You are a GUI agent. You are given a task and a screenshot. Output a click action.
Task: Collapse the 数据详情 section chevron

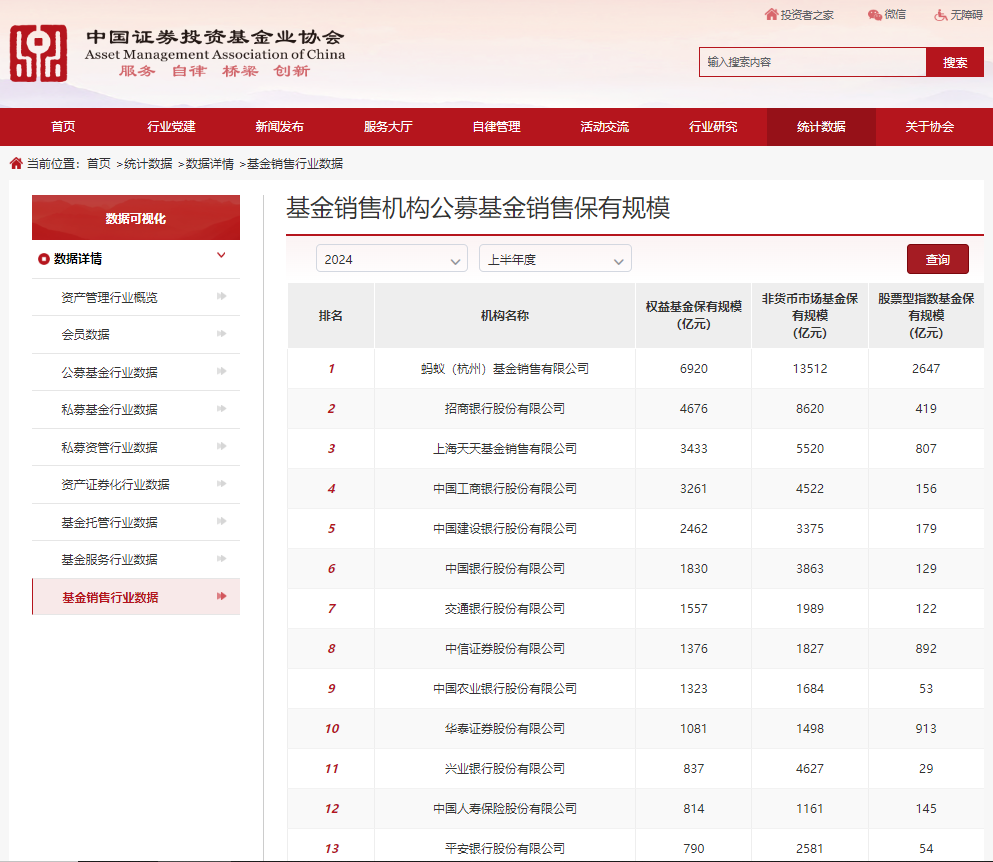click(x=221, y=257)
